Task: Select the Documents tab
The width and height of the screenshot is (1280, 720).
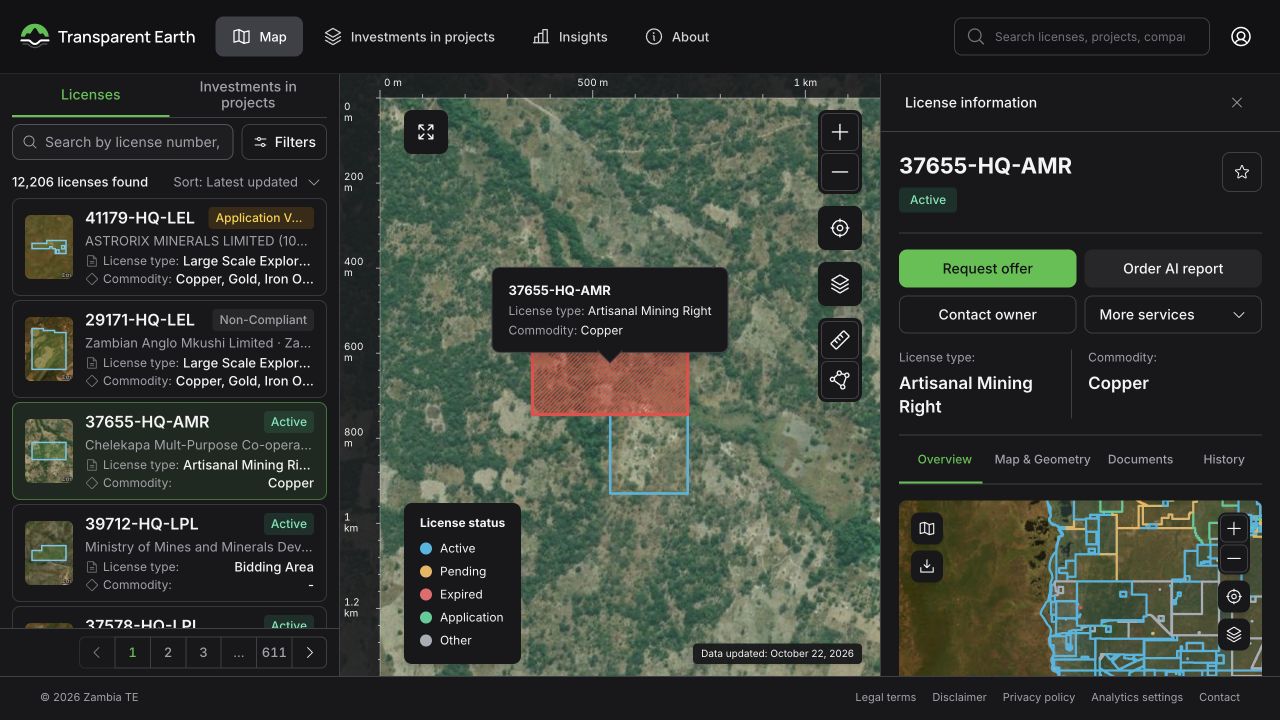Action: pyautogui.click(x=1140, y=460)
